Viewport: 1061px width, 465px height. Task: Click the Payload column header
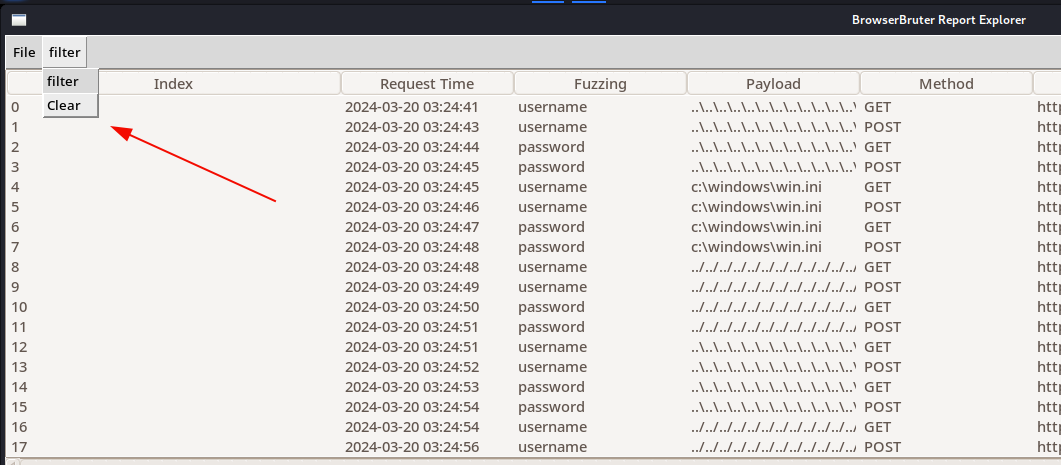pos(773,84)
